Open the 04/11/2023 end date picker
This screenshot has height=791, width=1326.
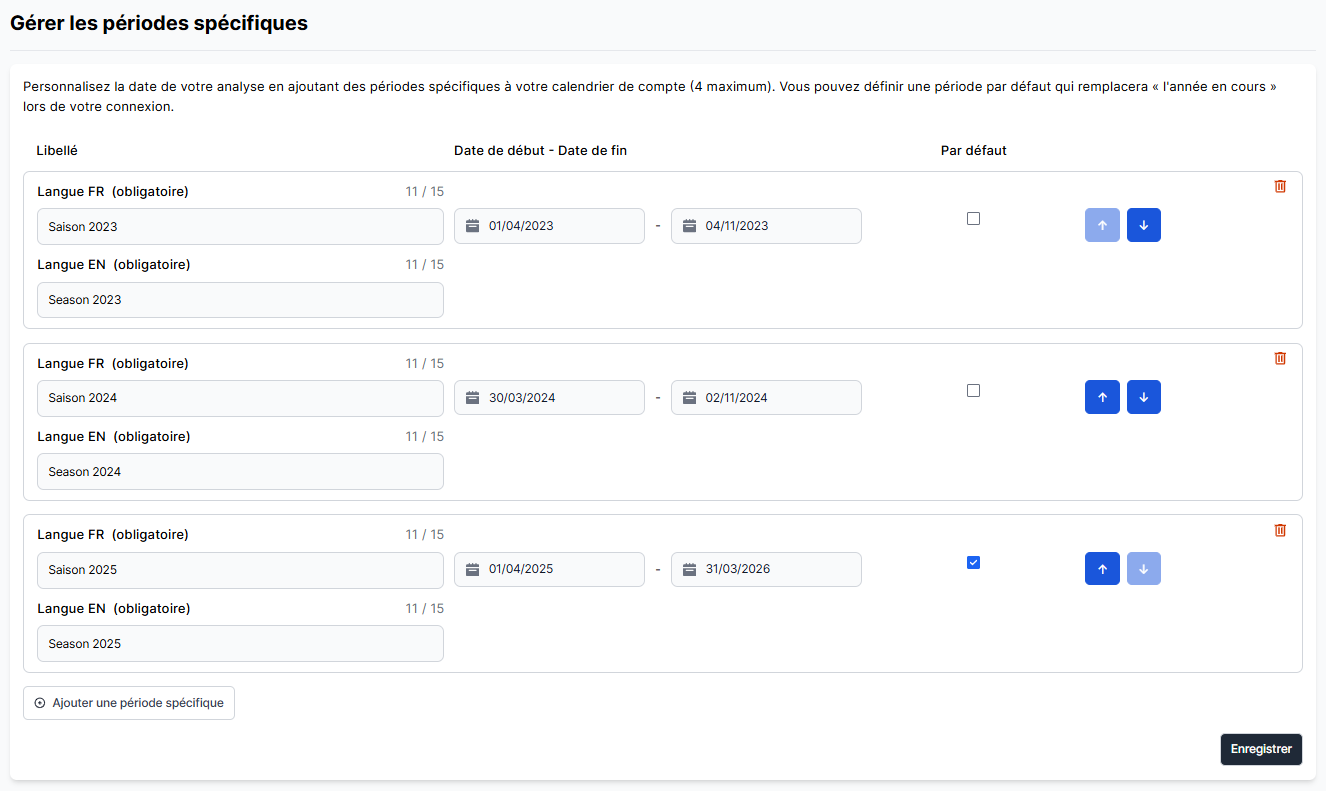point(766,226)
